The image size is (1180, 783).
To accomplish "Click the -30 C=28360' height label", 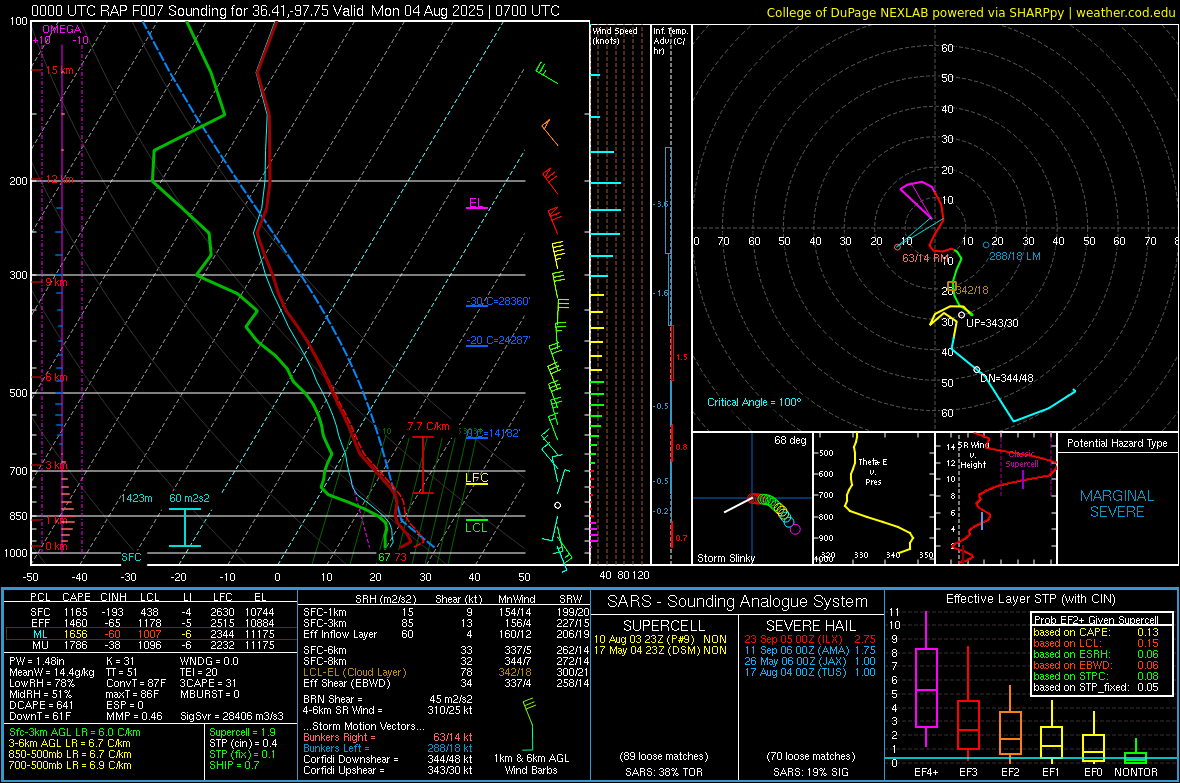I will pyautogui.click(x=498, y=301).
